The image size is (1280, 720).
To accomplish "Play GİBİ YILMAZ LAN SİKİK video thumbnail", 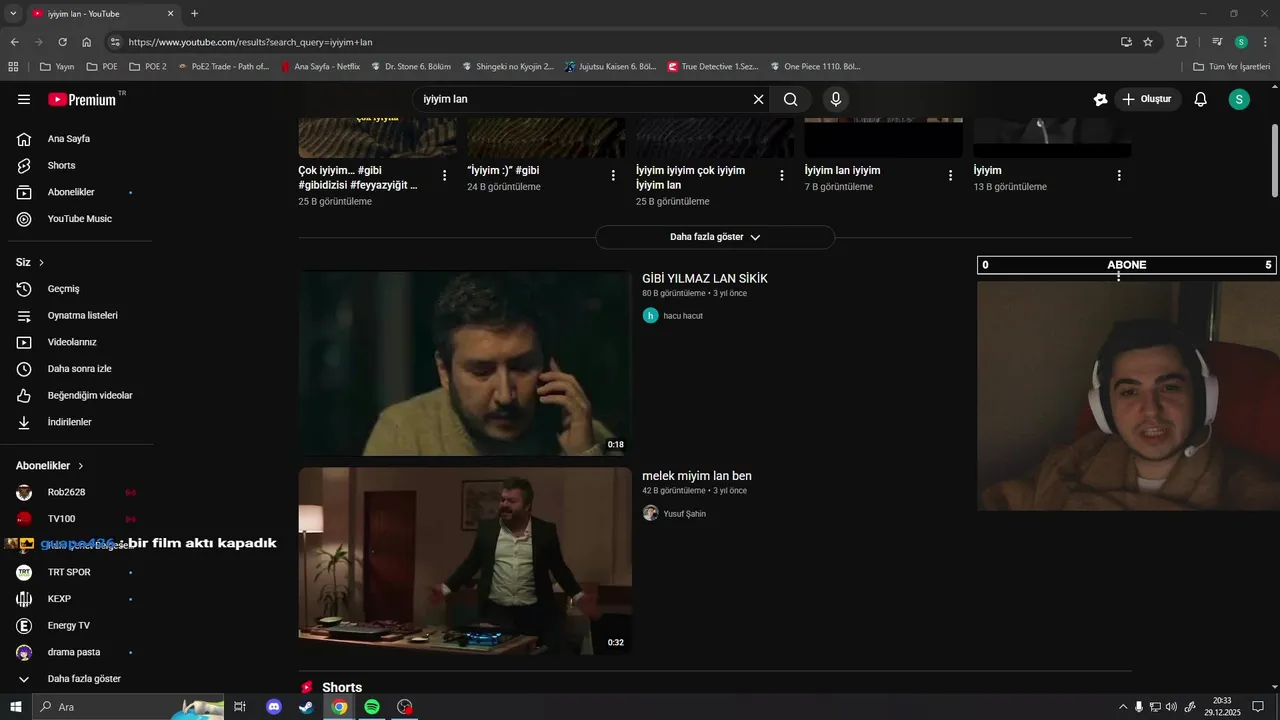I will pos(465,363).
